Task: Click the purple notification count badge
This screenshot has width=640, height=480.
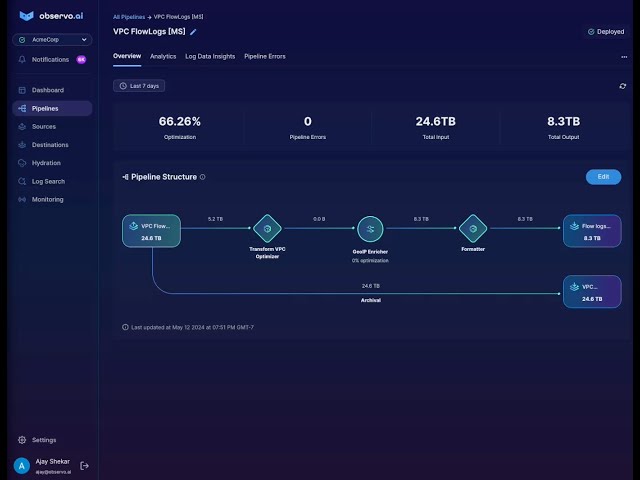Action: coord(81,60)
